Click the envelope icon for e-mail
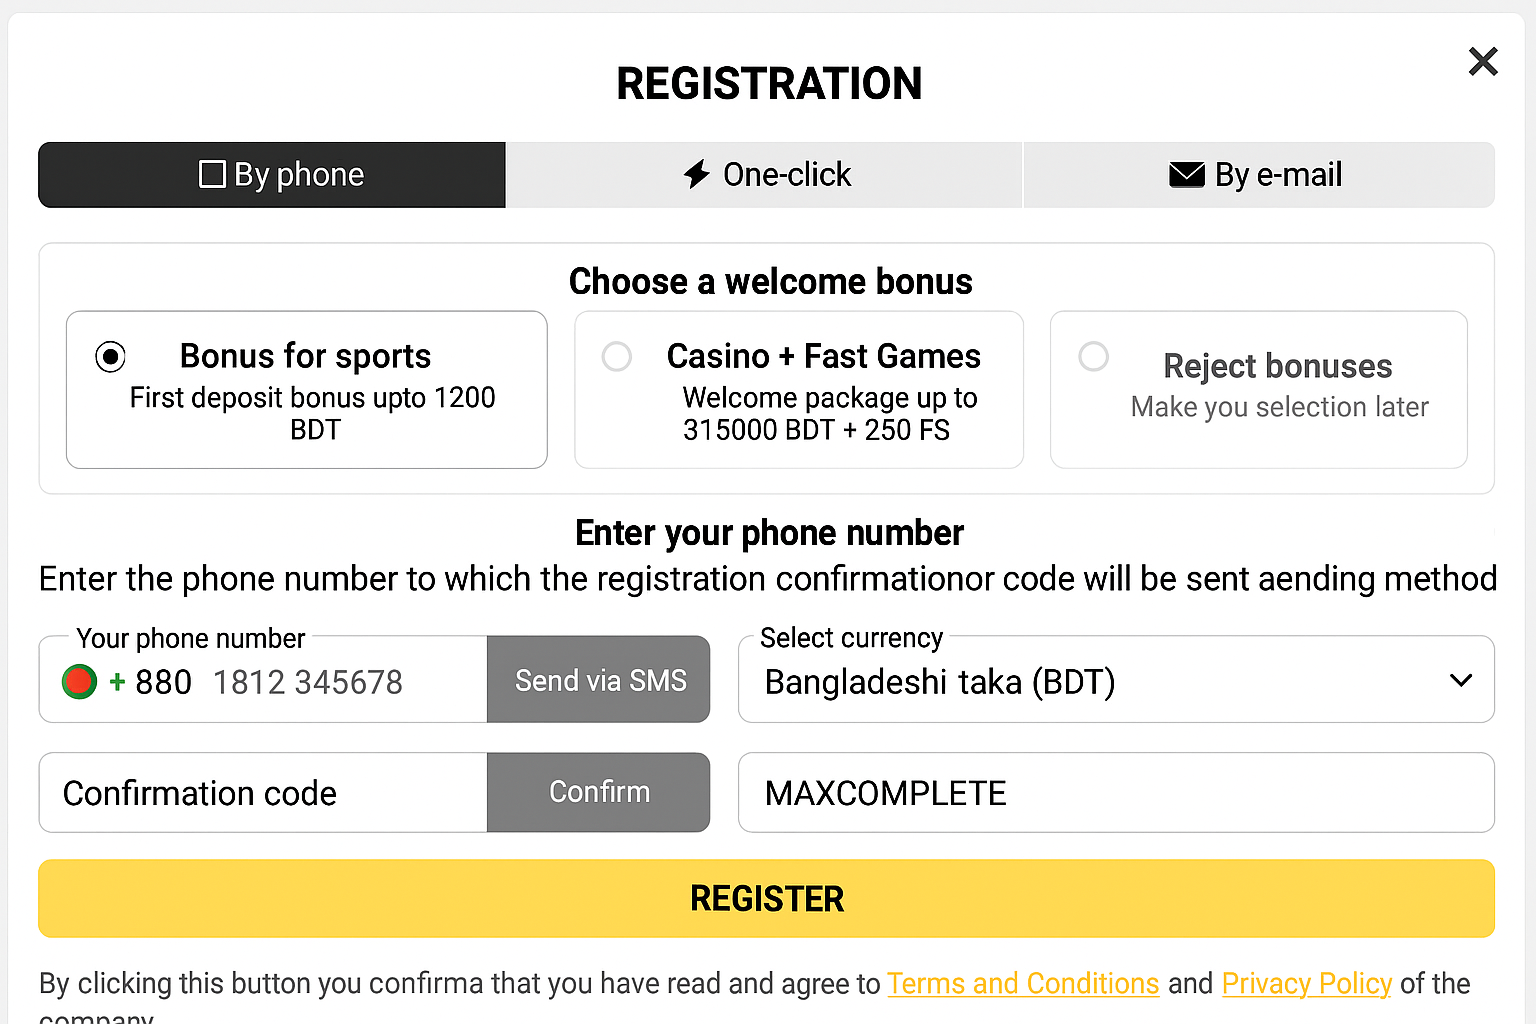The width and height of the screenshot is (1536, 1024). (1186, 175)
